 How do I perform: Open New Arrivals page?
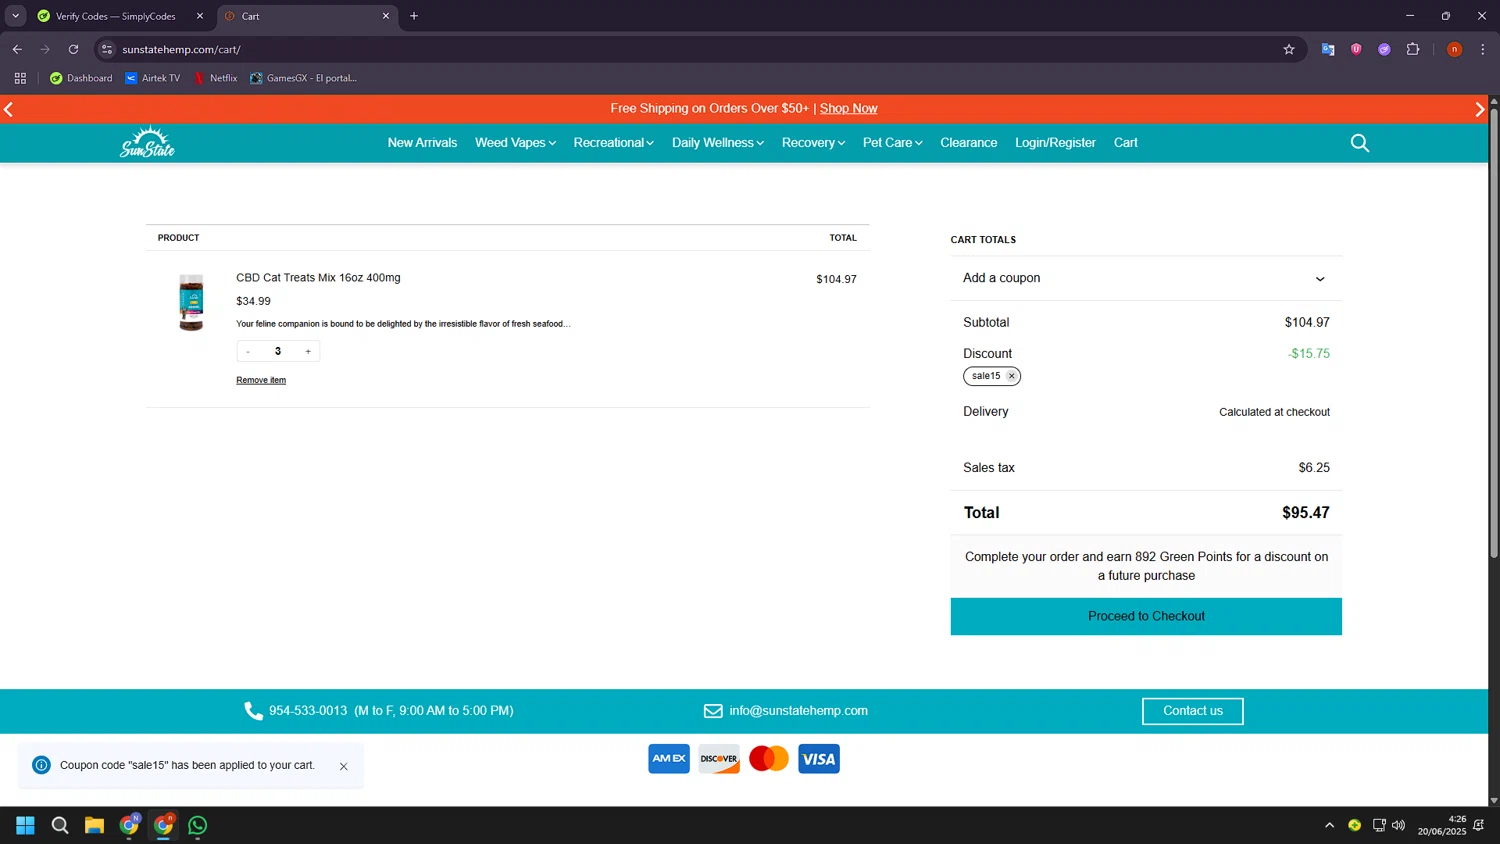click(422, 143)
